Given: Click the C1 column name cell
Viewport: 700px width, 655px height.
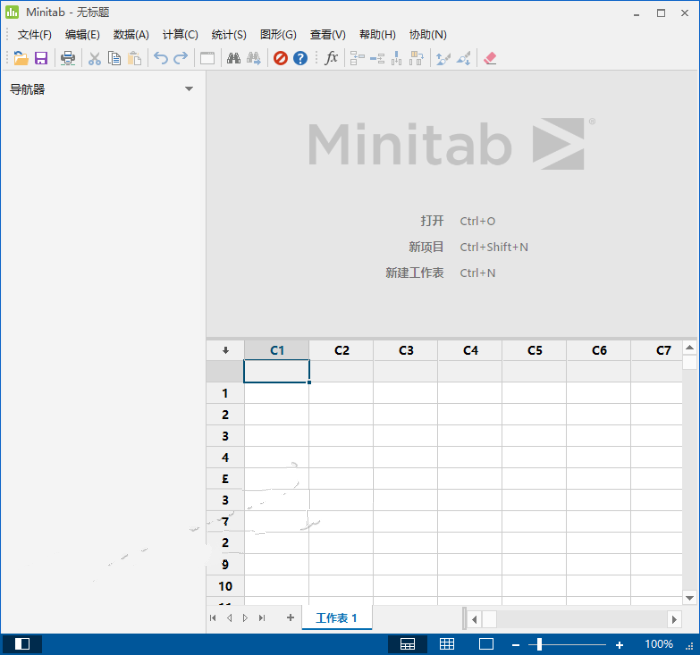Looking at the screenshot, I should point(276,371).
